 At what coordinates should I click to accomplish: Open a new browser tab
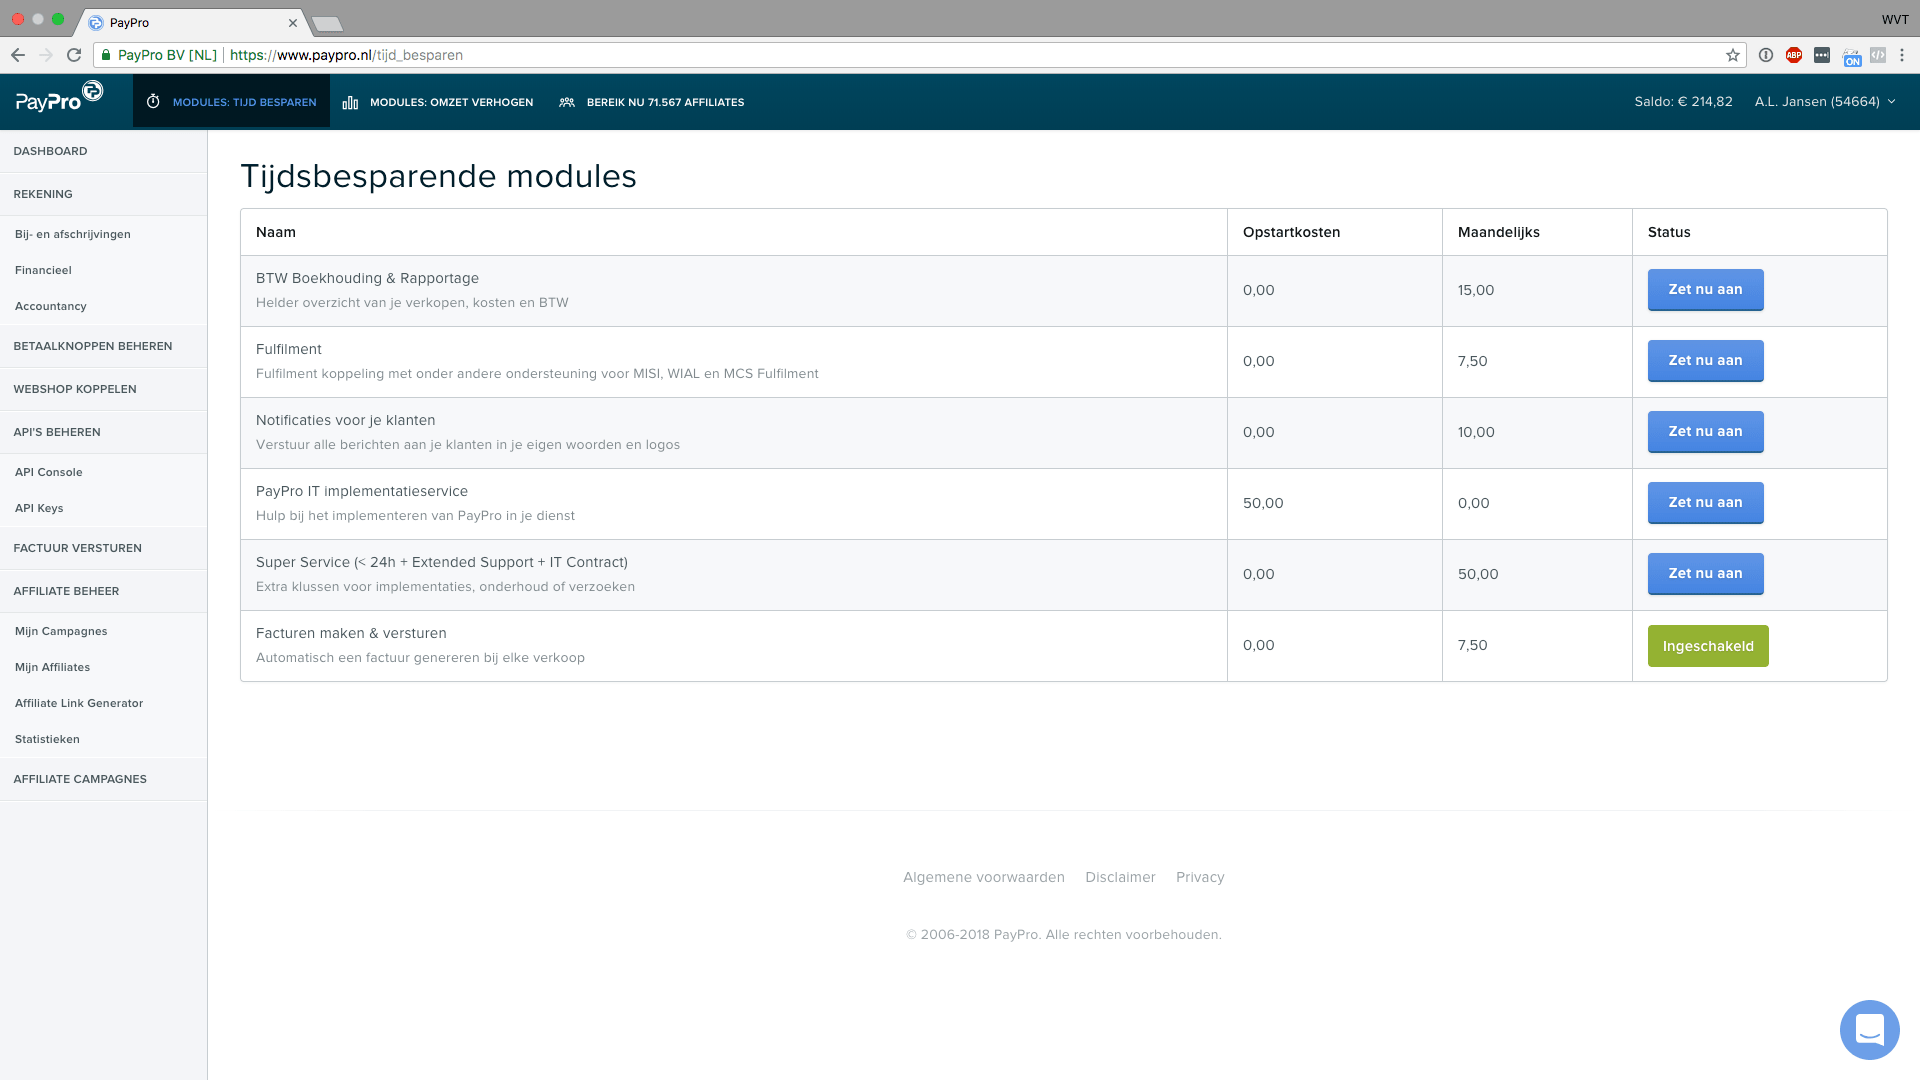(327, 24)
